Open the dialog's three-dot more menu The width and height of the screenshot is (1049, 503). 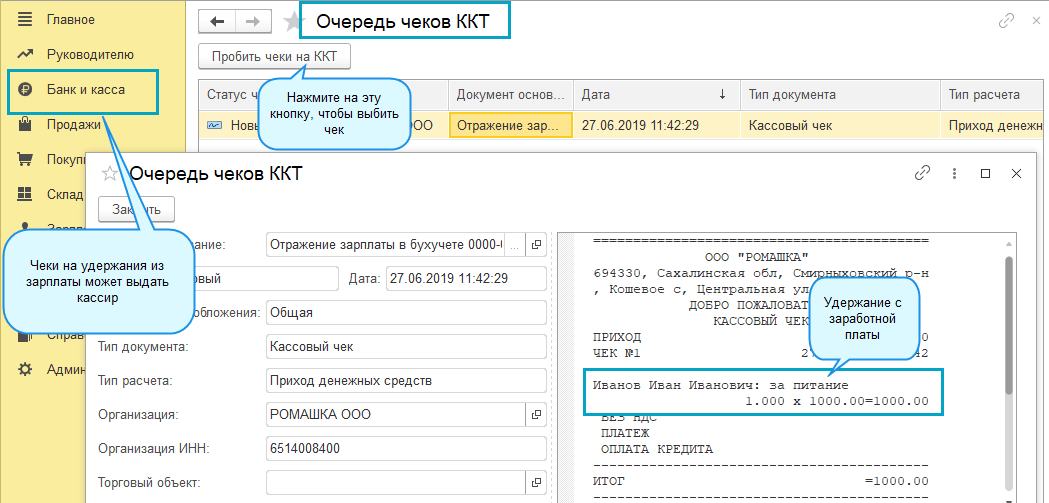[954, 173]
